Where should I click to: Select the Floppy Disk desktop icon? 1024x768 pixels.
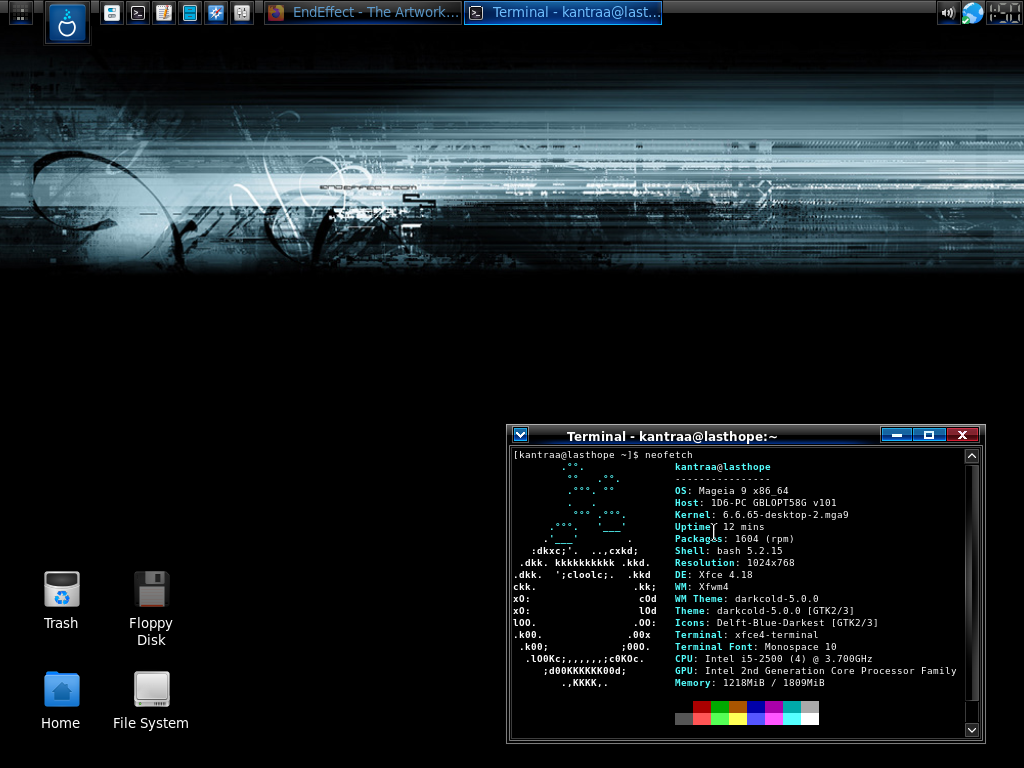coord(152,589)
